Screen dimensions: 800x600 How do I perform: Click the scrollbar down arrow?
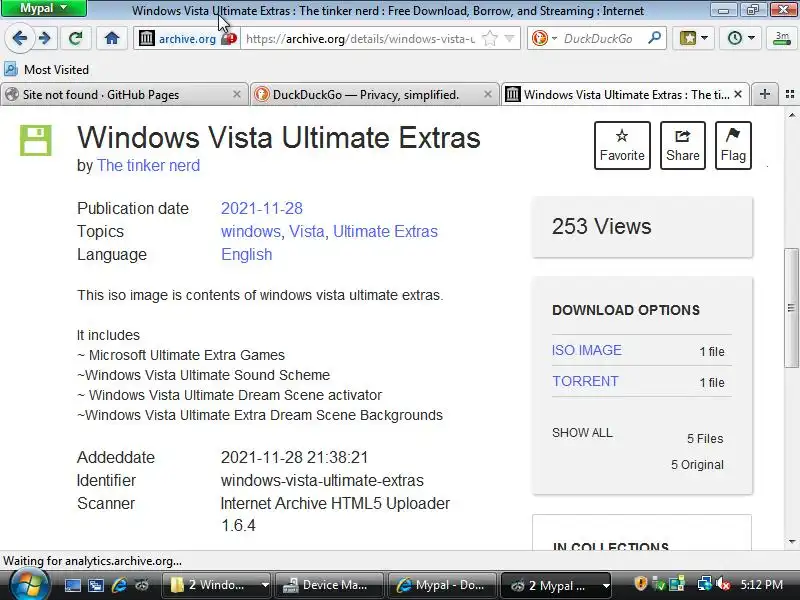pyautogui.click(x=791, y=542)
